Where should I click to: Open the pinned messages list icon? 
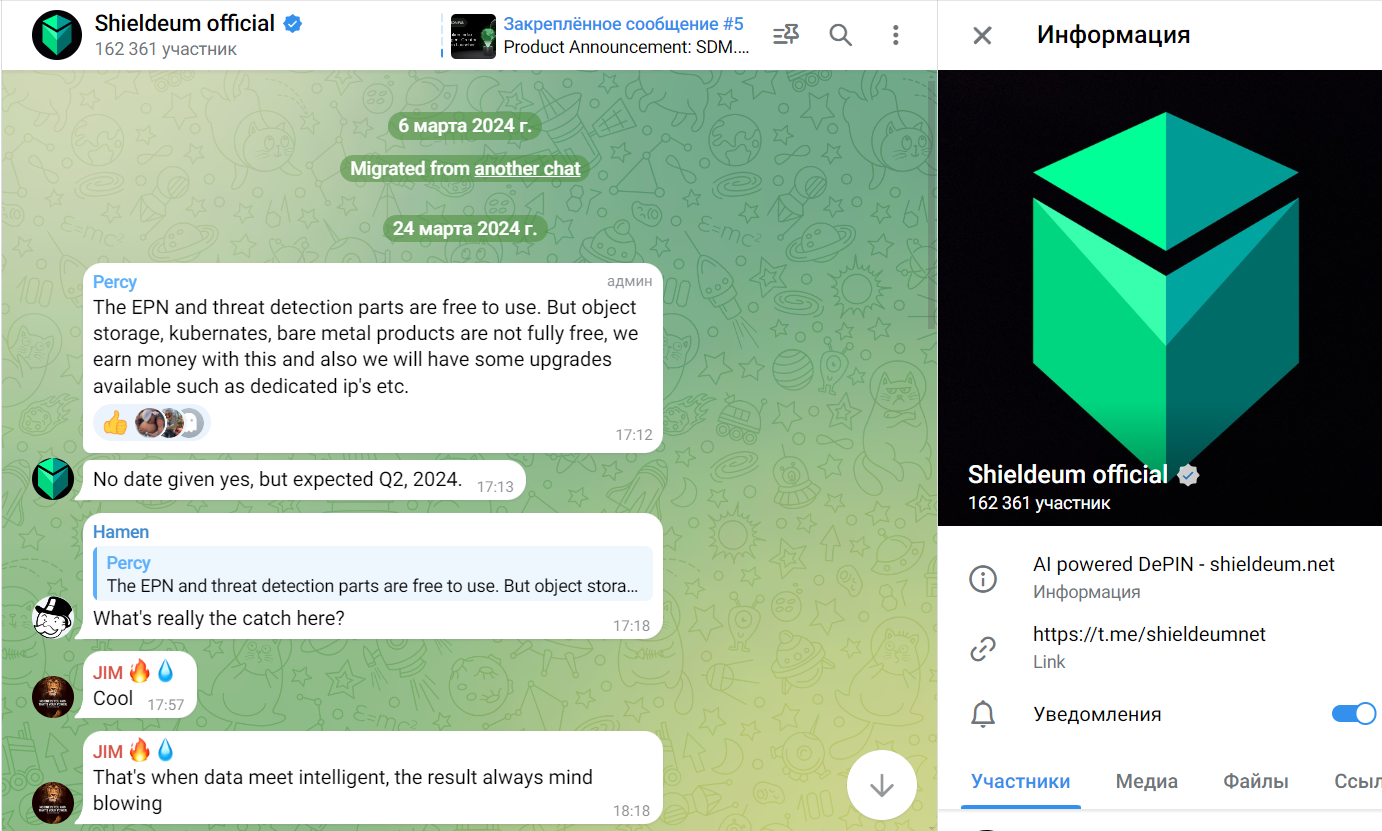point(786,36)
